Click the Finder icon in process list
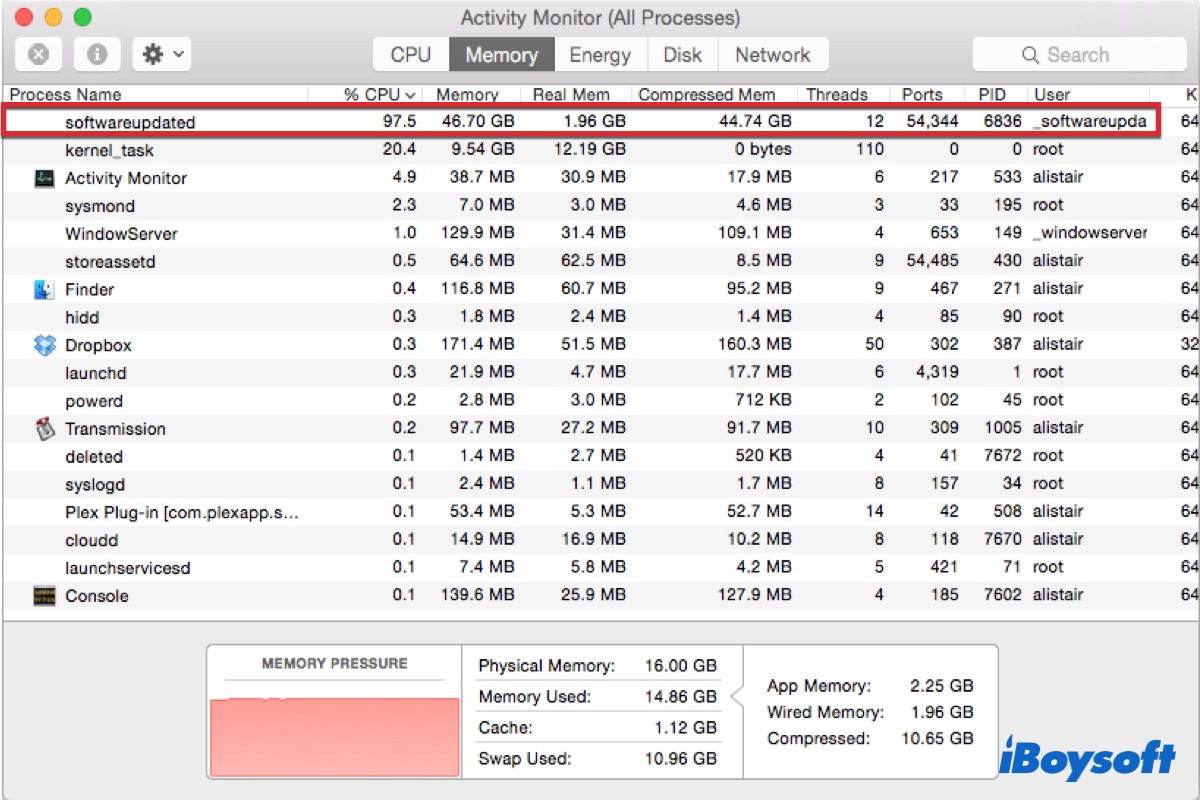Viewport: 1200px width, 800px height. 44,290
